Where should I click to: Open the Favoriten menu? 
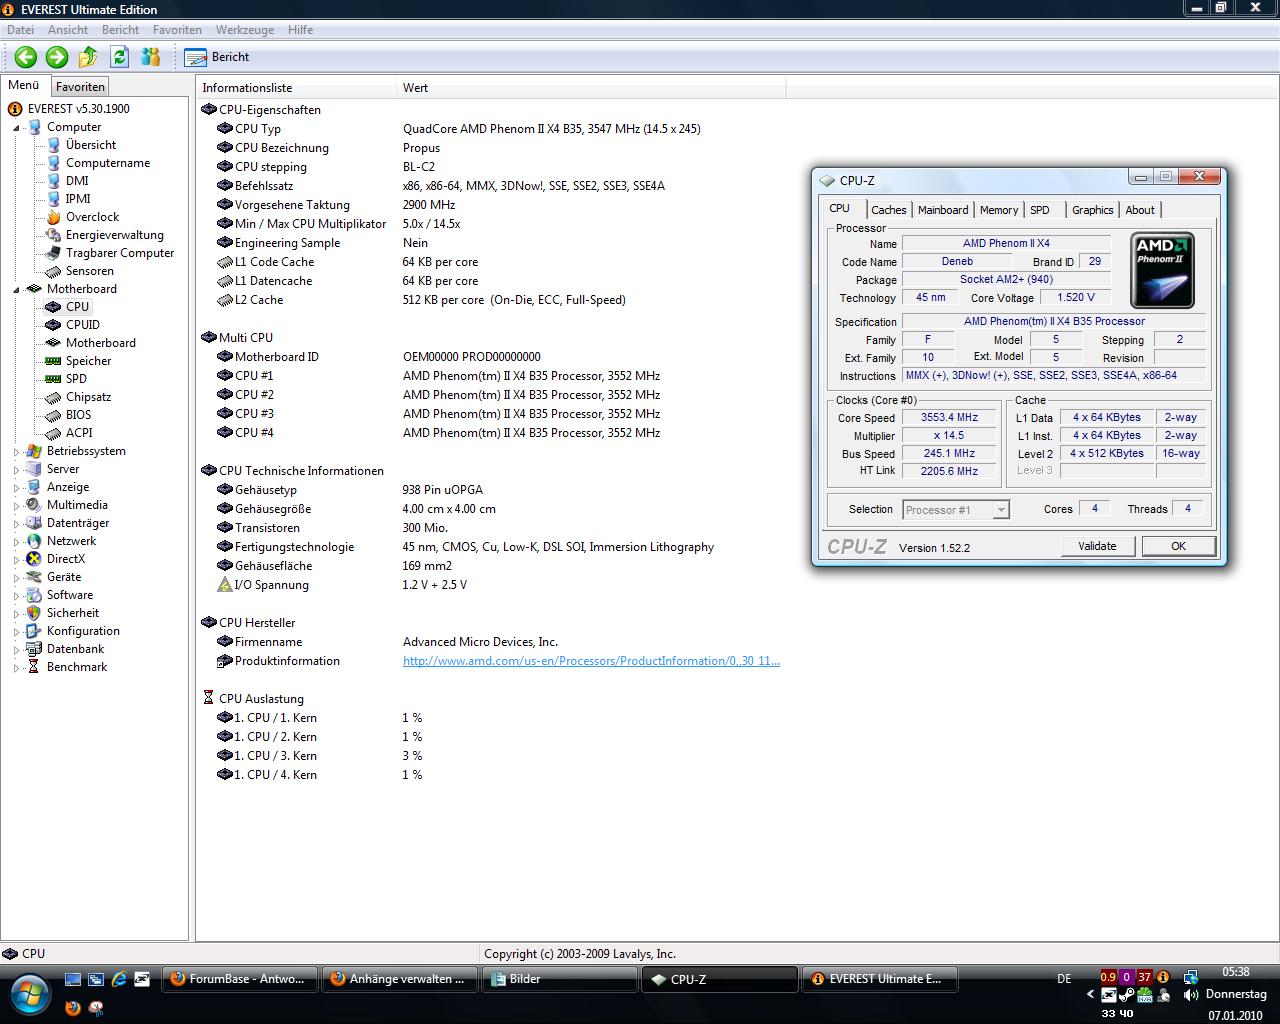click(177, 30)
